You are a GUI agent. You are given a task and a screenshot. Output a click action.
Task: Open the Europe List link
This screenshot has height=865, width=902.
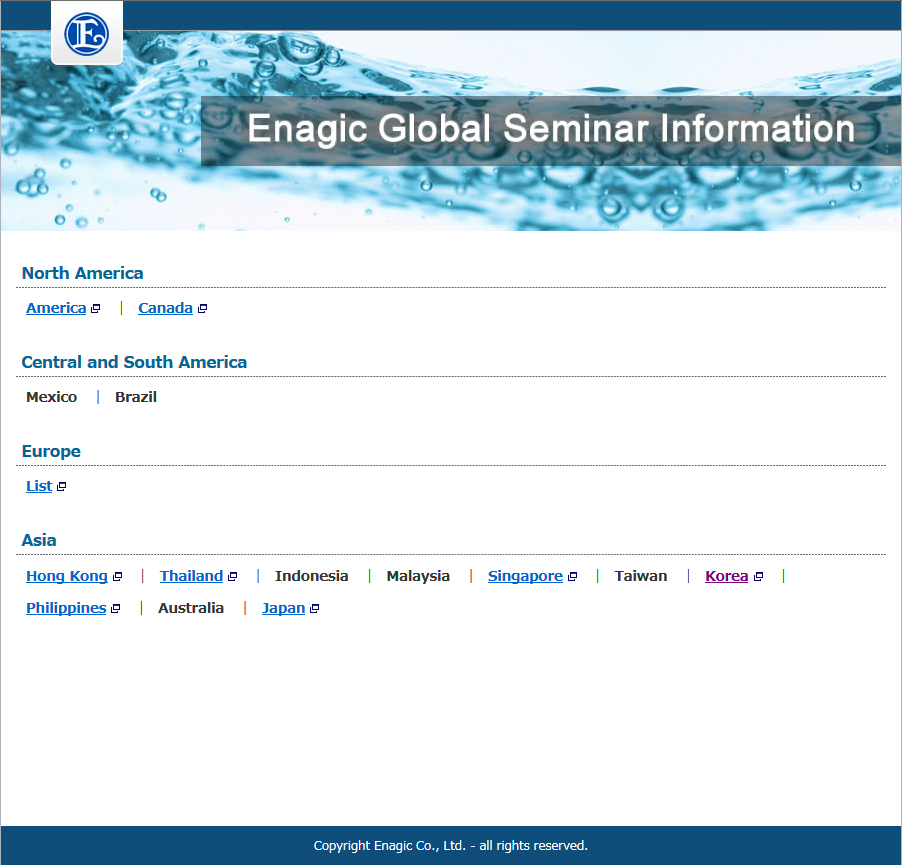coord(39,486)
